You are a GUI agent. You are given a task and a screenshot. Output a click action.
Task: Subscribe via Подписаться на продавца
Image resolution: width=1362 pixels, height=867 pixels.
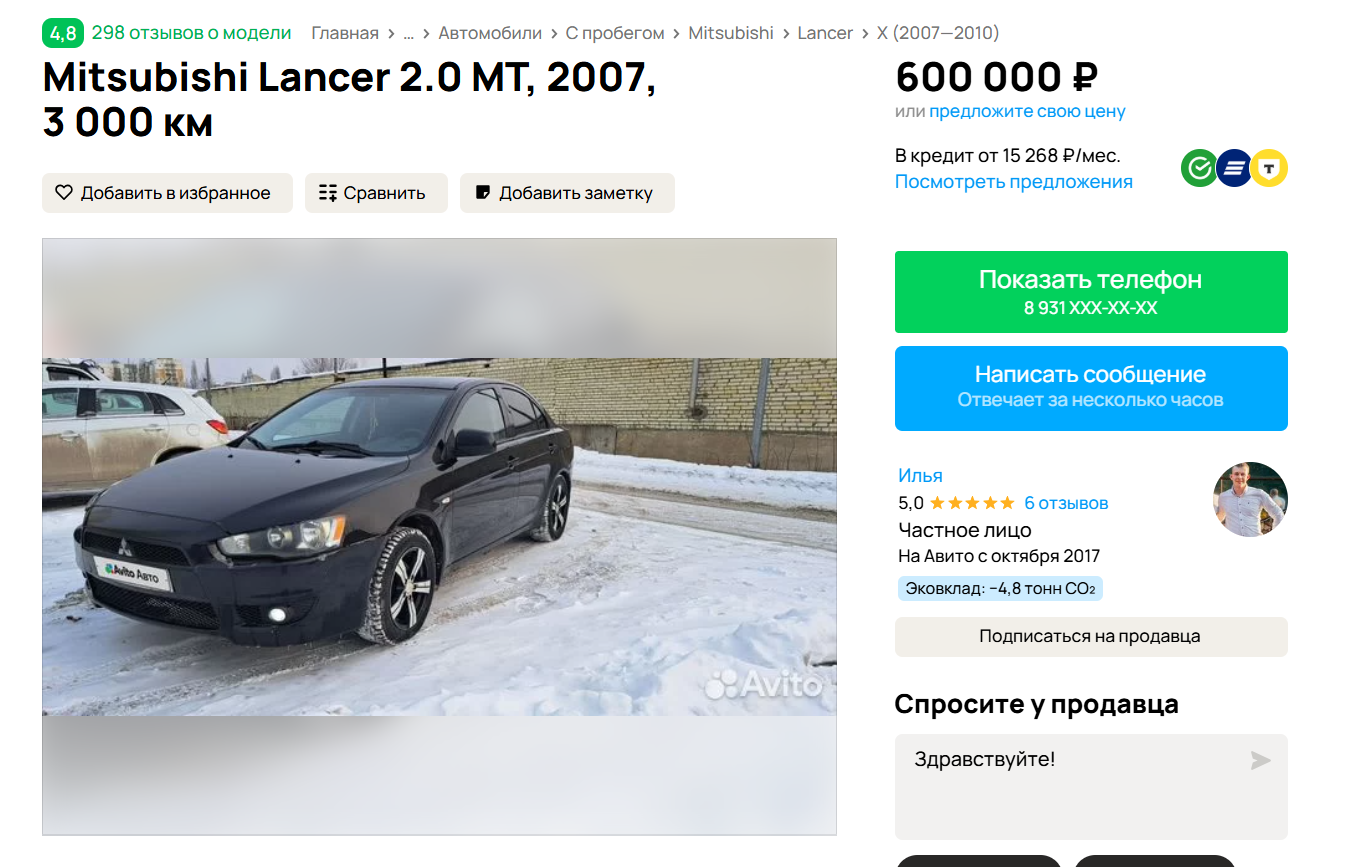(x=1091, y=636)
